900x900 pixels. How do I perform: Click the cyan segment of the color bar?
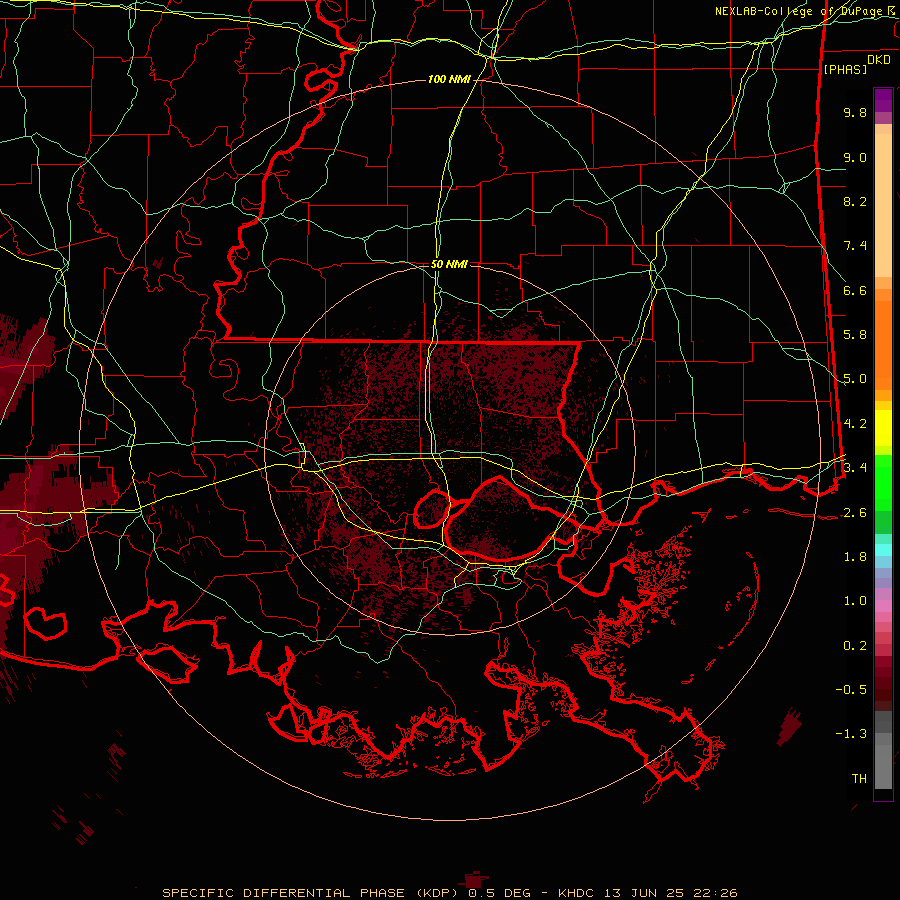(883, 550)
